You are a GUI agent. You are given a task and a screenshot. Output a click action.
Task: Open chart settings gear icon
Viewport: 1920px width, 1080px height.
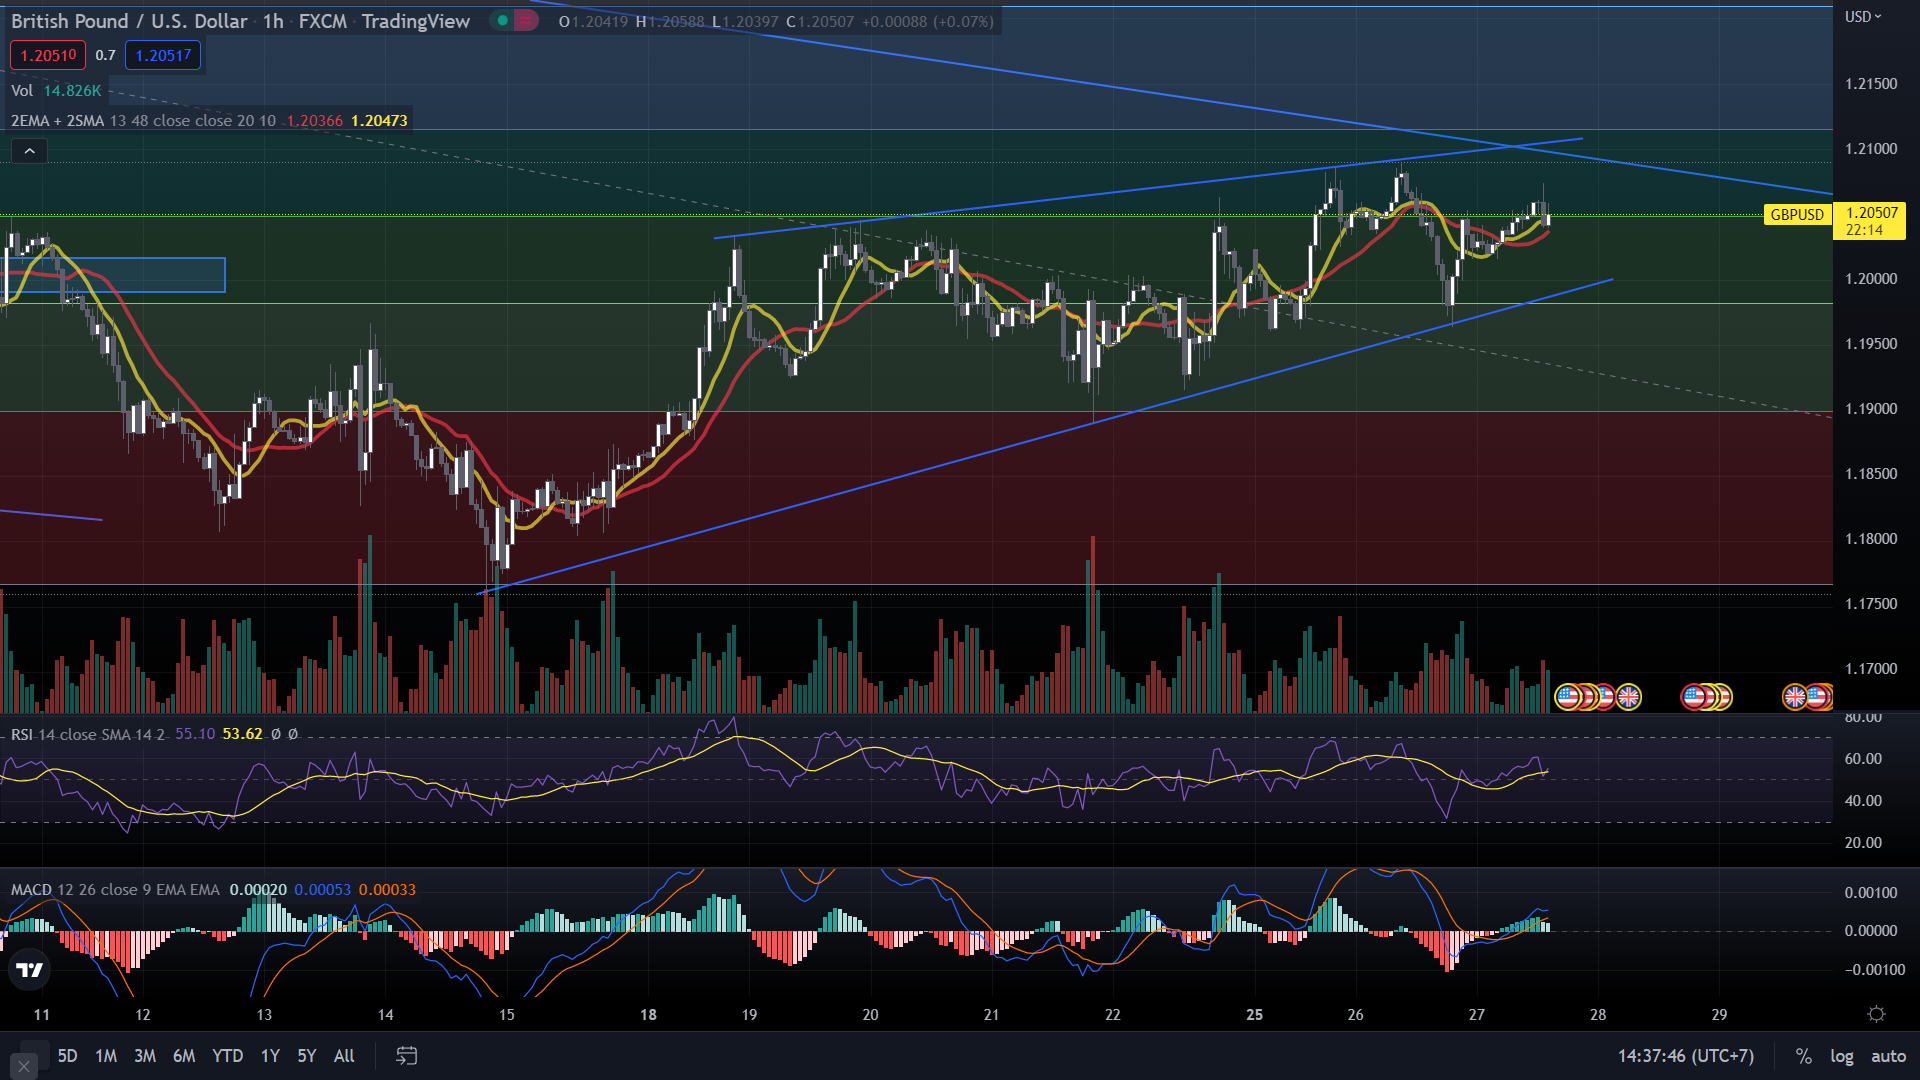click(x=1876, y=1014)
